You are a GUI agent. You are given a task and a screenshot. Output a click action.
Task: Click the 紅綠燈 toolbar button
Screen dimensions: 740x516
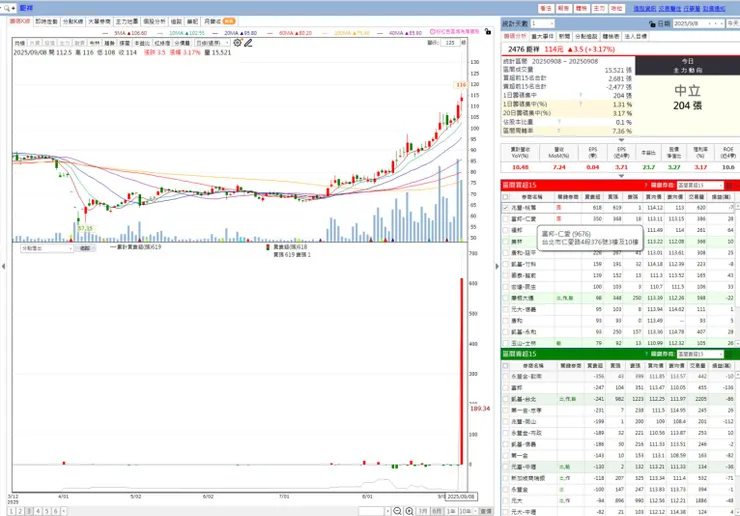click(x=162, y=43)
